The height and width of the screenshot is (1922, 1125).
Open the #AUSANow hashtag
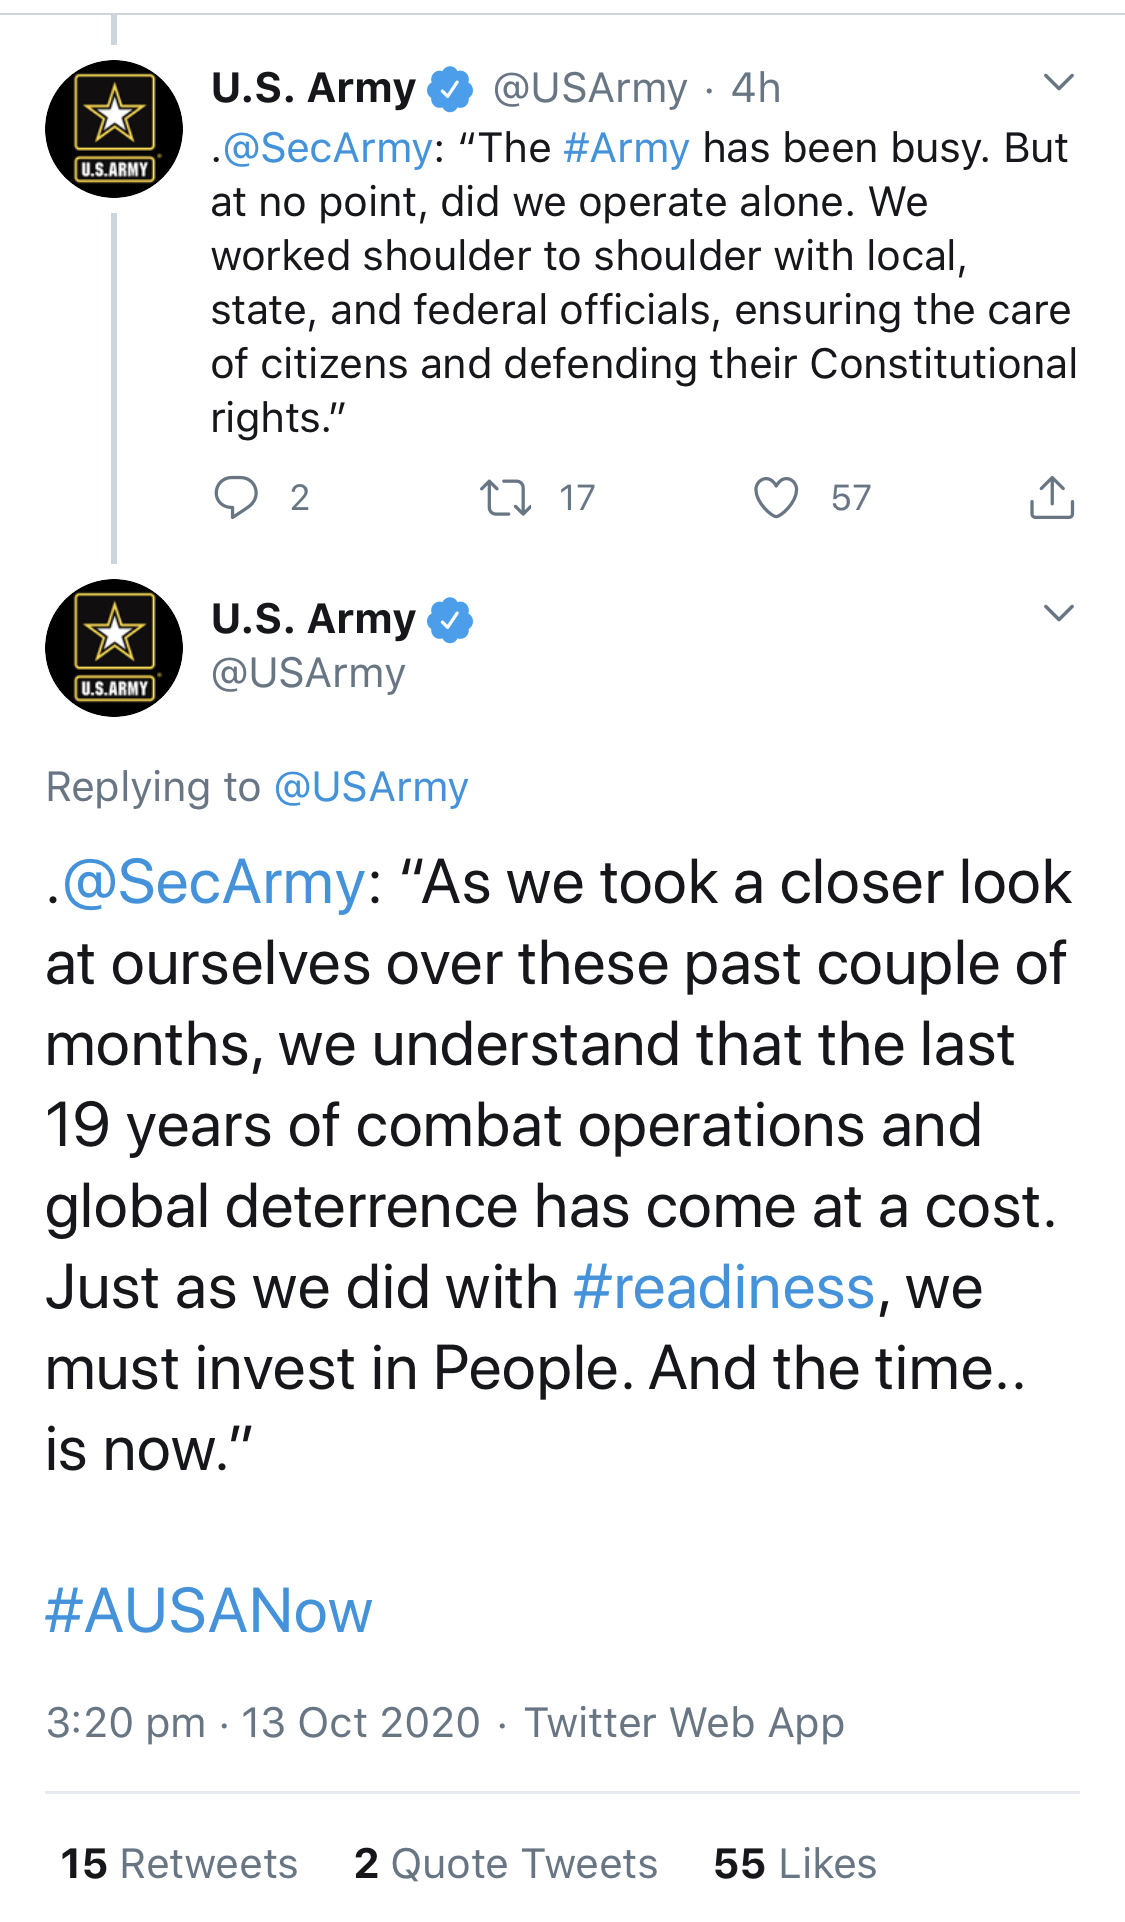coord(209,1611)
